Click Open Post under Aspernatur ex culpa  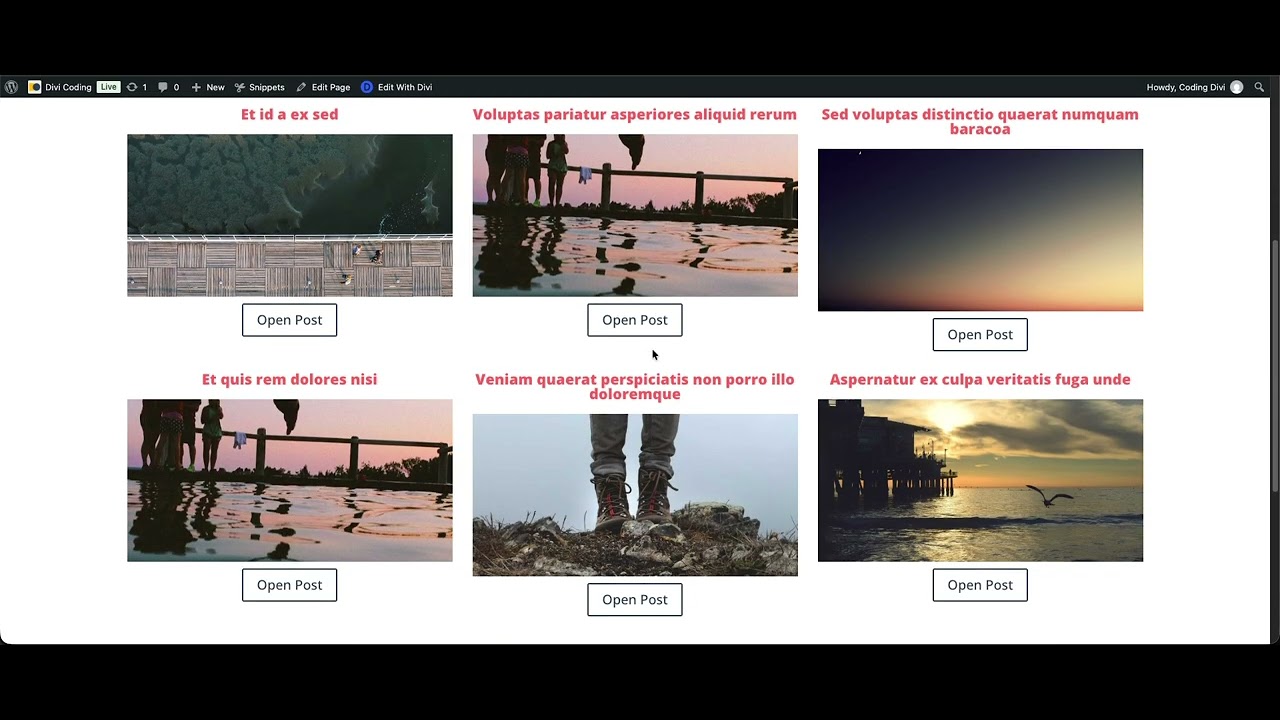[x=980, y=585]
